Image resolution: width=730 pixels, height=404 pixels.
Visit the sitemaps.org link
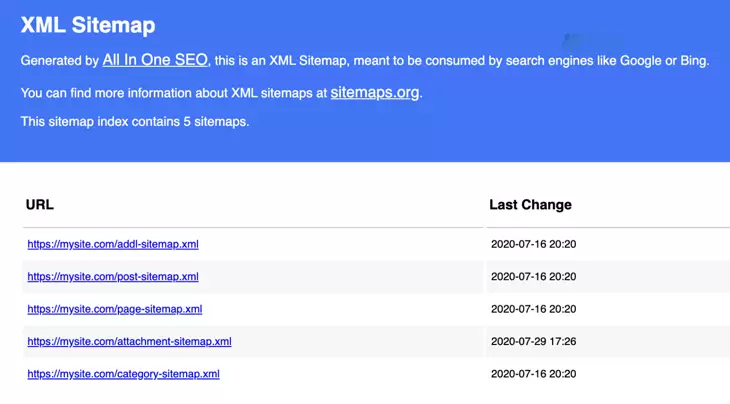pyautogui.click(x=375, y=93)
